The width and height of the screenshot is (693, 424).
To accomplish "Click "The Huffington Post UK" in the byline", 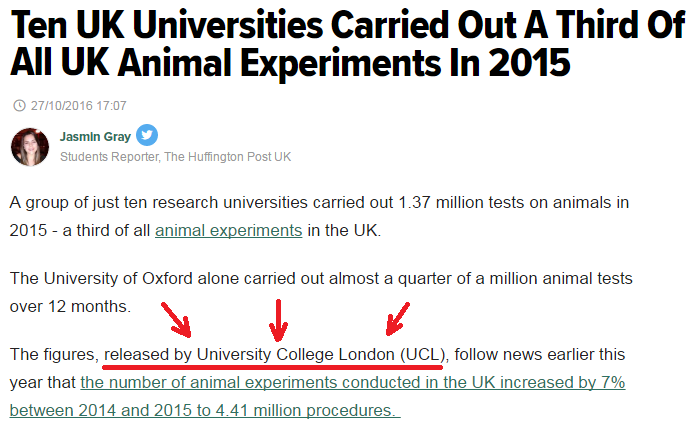I will [x=229, y=157].
